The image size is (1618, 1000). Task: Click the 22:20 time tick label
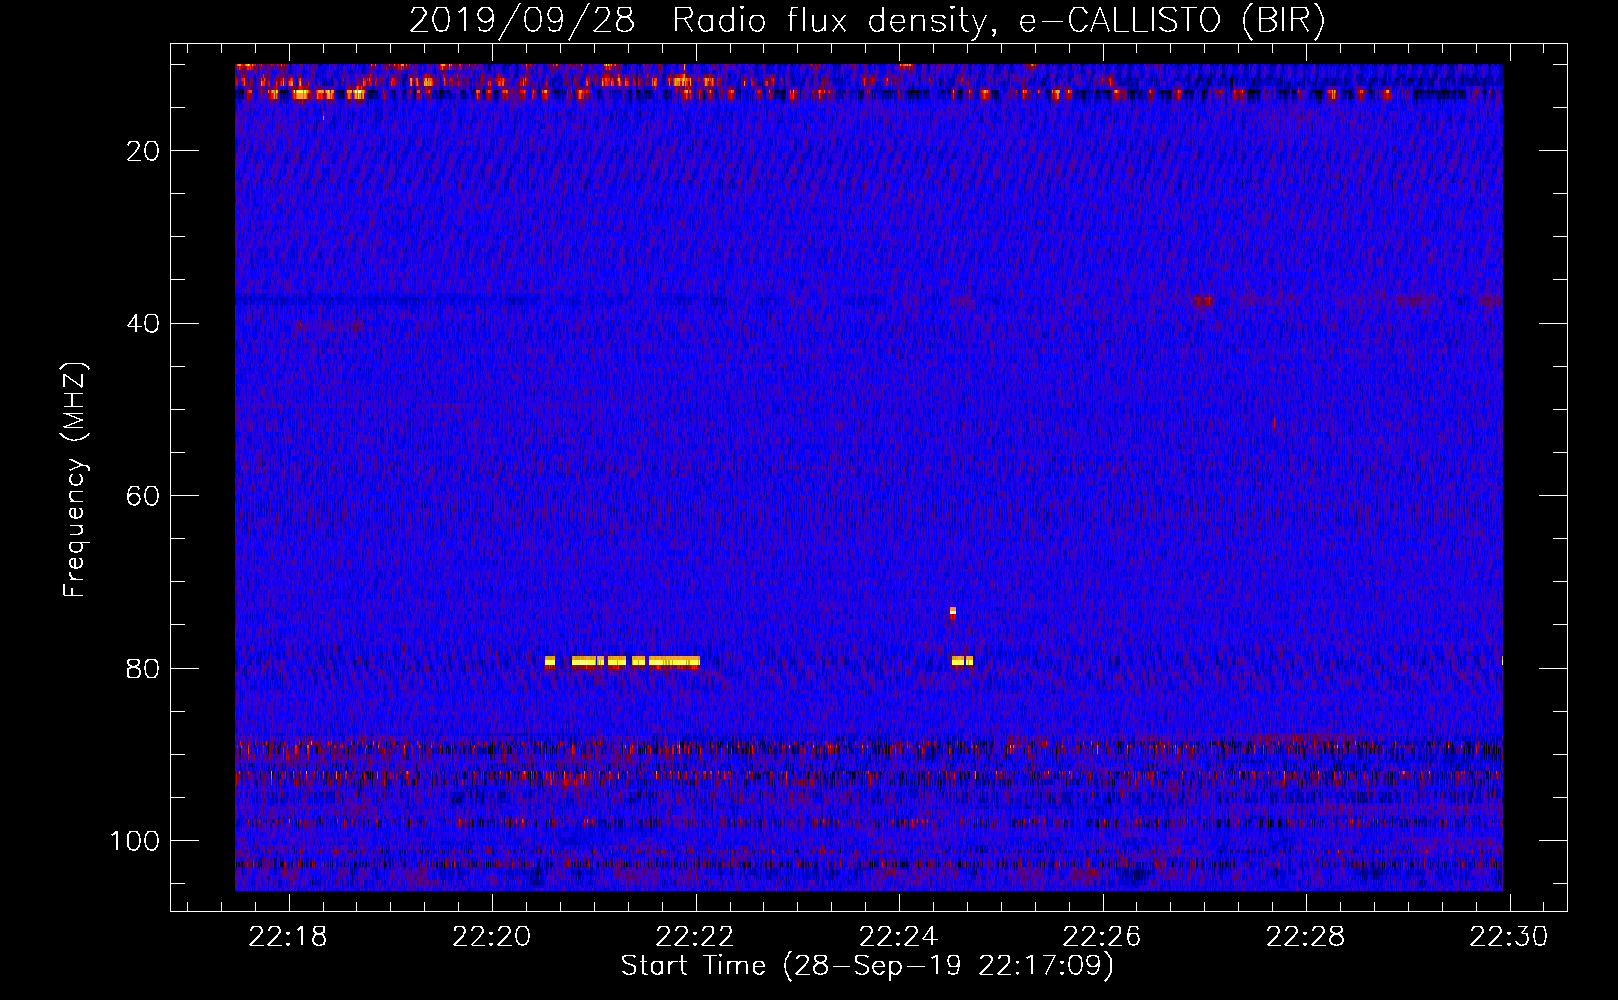click(492, 937)
